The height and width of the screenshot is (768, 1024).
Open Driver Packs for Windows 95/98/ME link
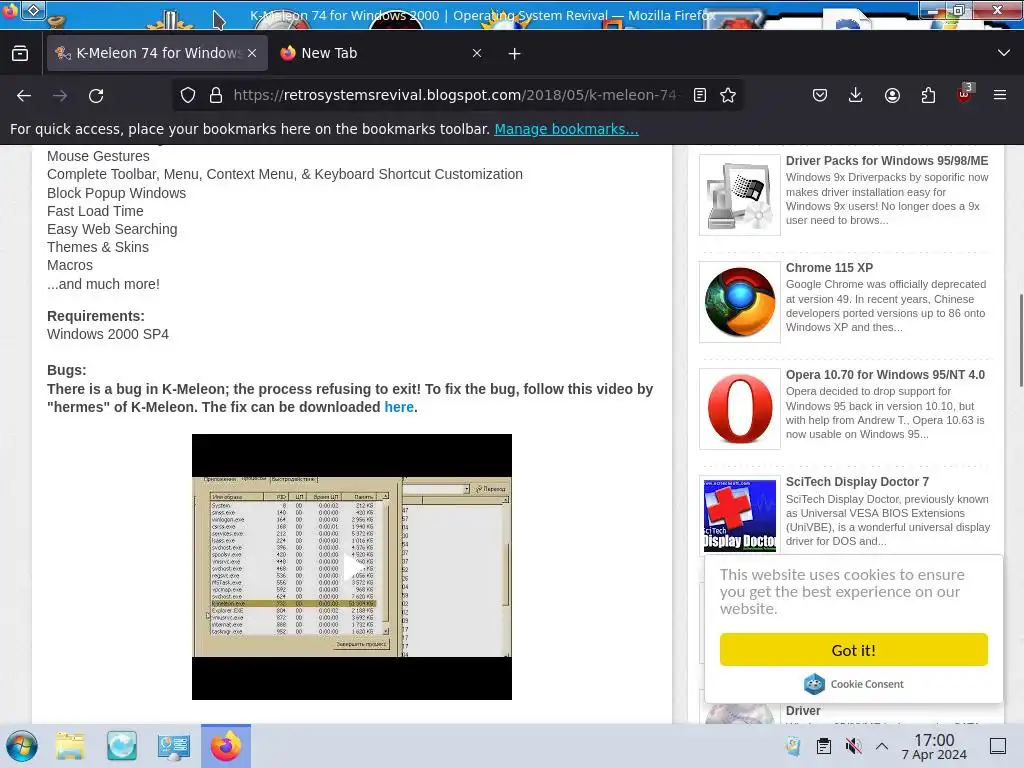887,161
